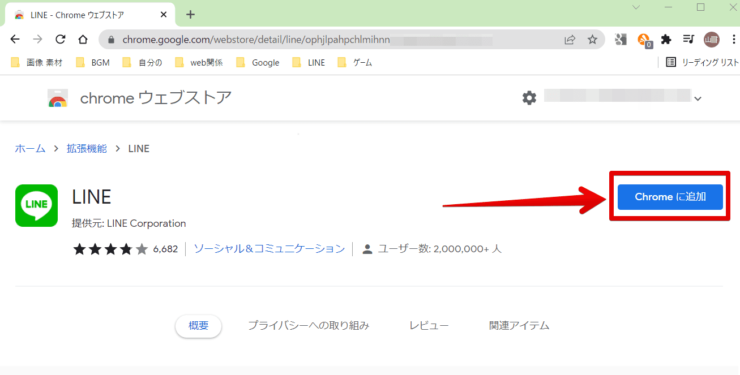Screen dimensions: 740x375
Task: Open the 自分の bookmark folder
Action: (x=142, y=62)
